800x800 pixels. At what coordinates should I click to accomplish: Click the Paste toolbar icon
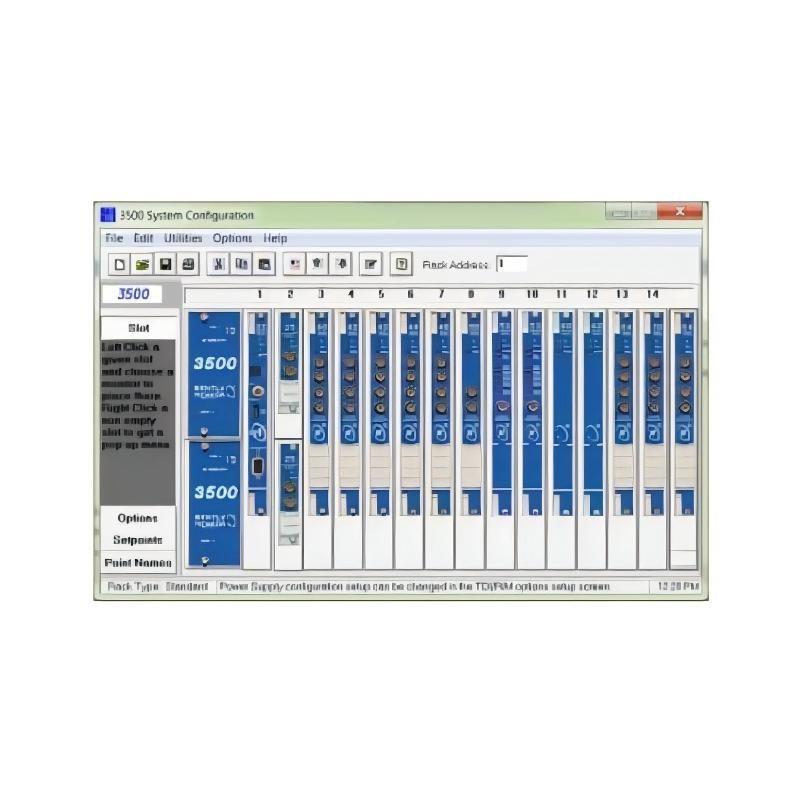click(264, 265)
